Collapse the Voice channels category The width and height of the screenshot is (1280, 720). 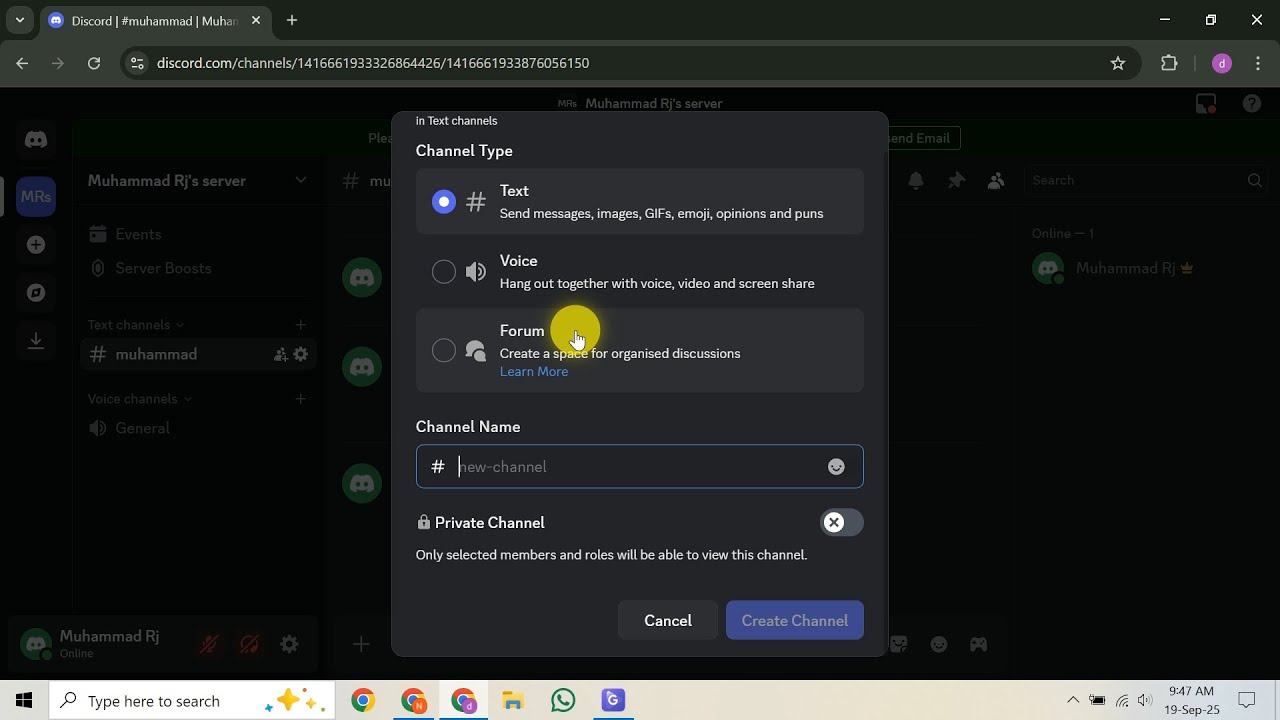point(139,399)
